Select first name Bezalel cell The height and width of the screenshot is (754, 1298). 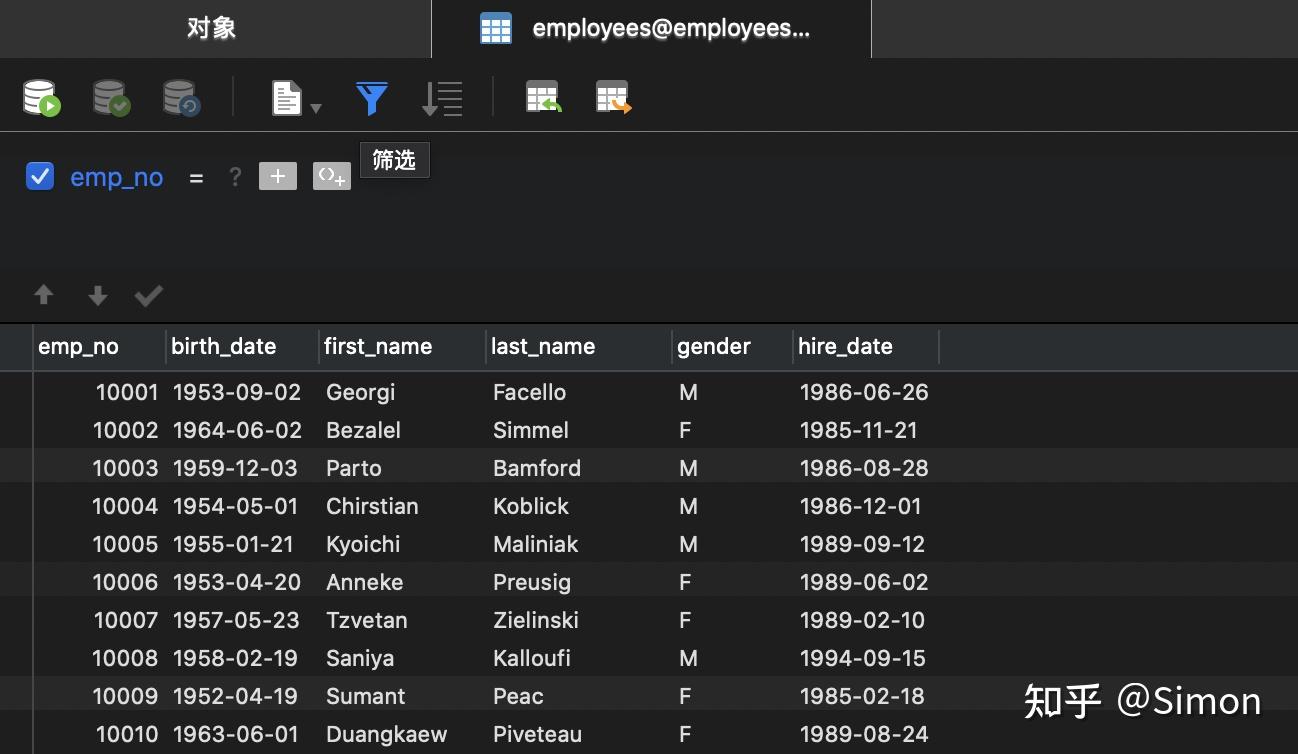tap(403, 430)
